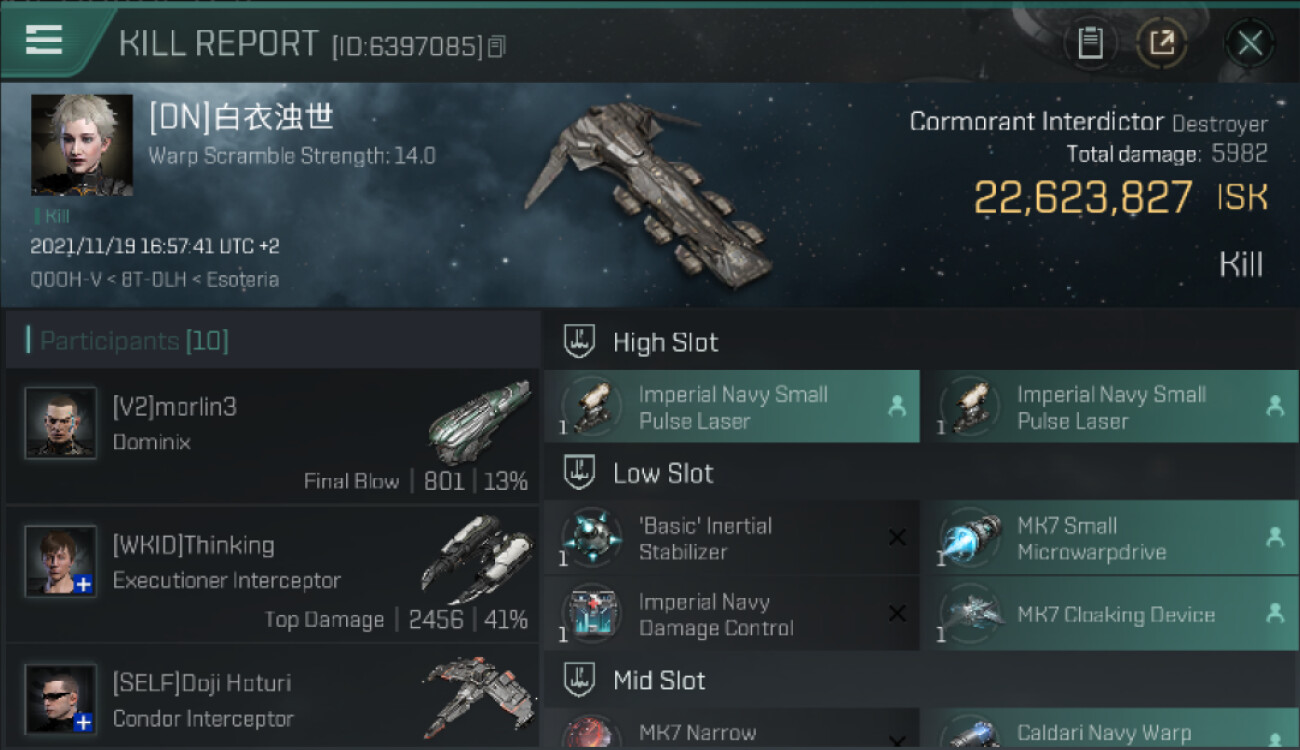Select Doji Hoturi's Condor Interceptor ship

pos(476,697)
